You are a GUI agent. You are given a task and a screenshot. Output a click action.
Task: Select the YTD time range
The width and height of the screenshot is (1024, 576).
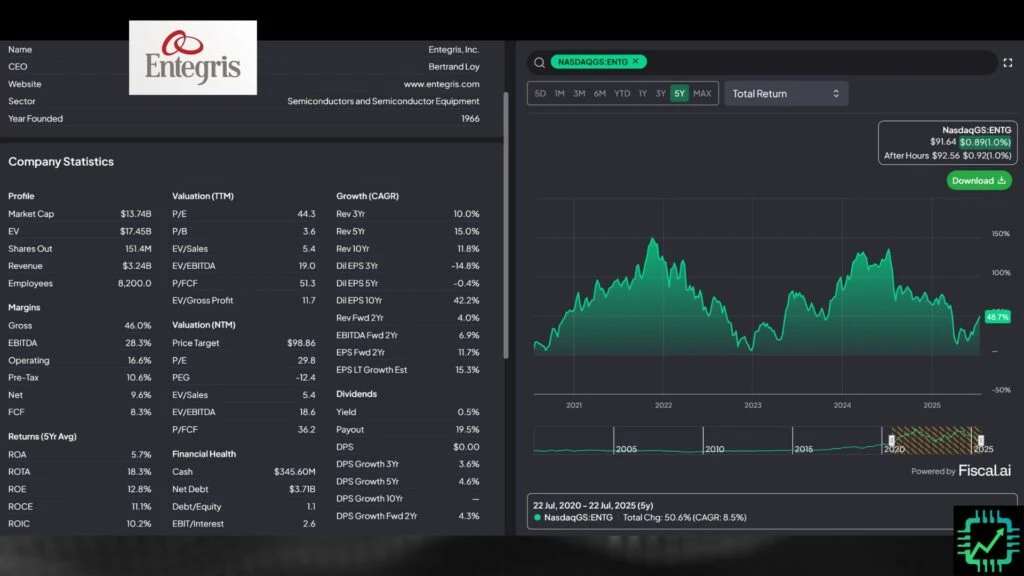622,93
